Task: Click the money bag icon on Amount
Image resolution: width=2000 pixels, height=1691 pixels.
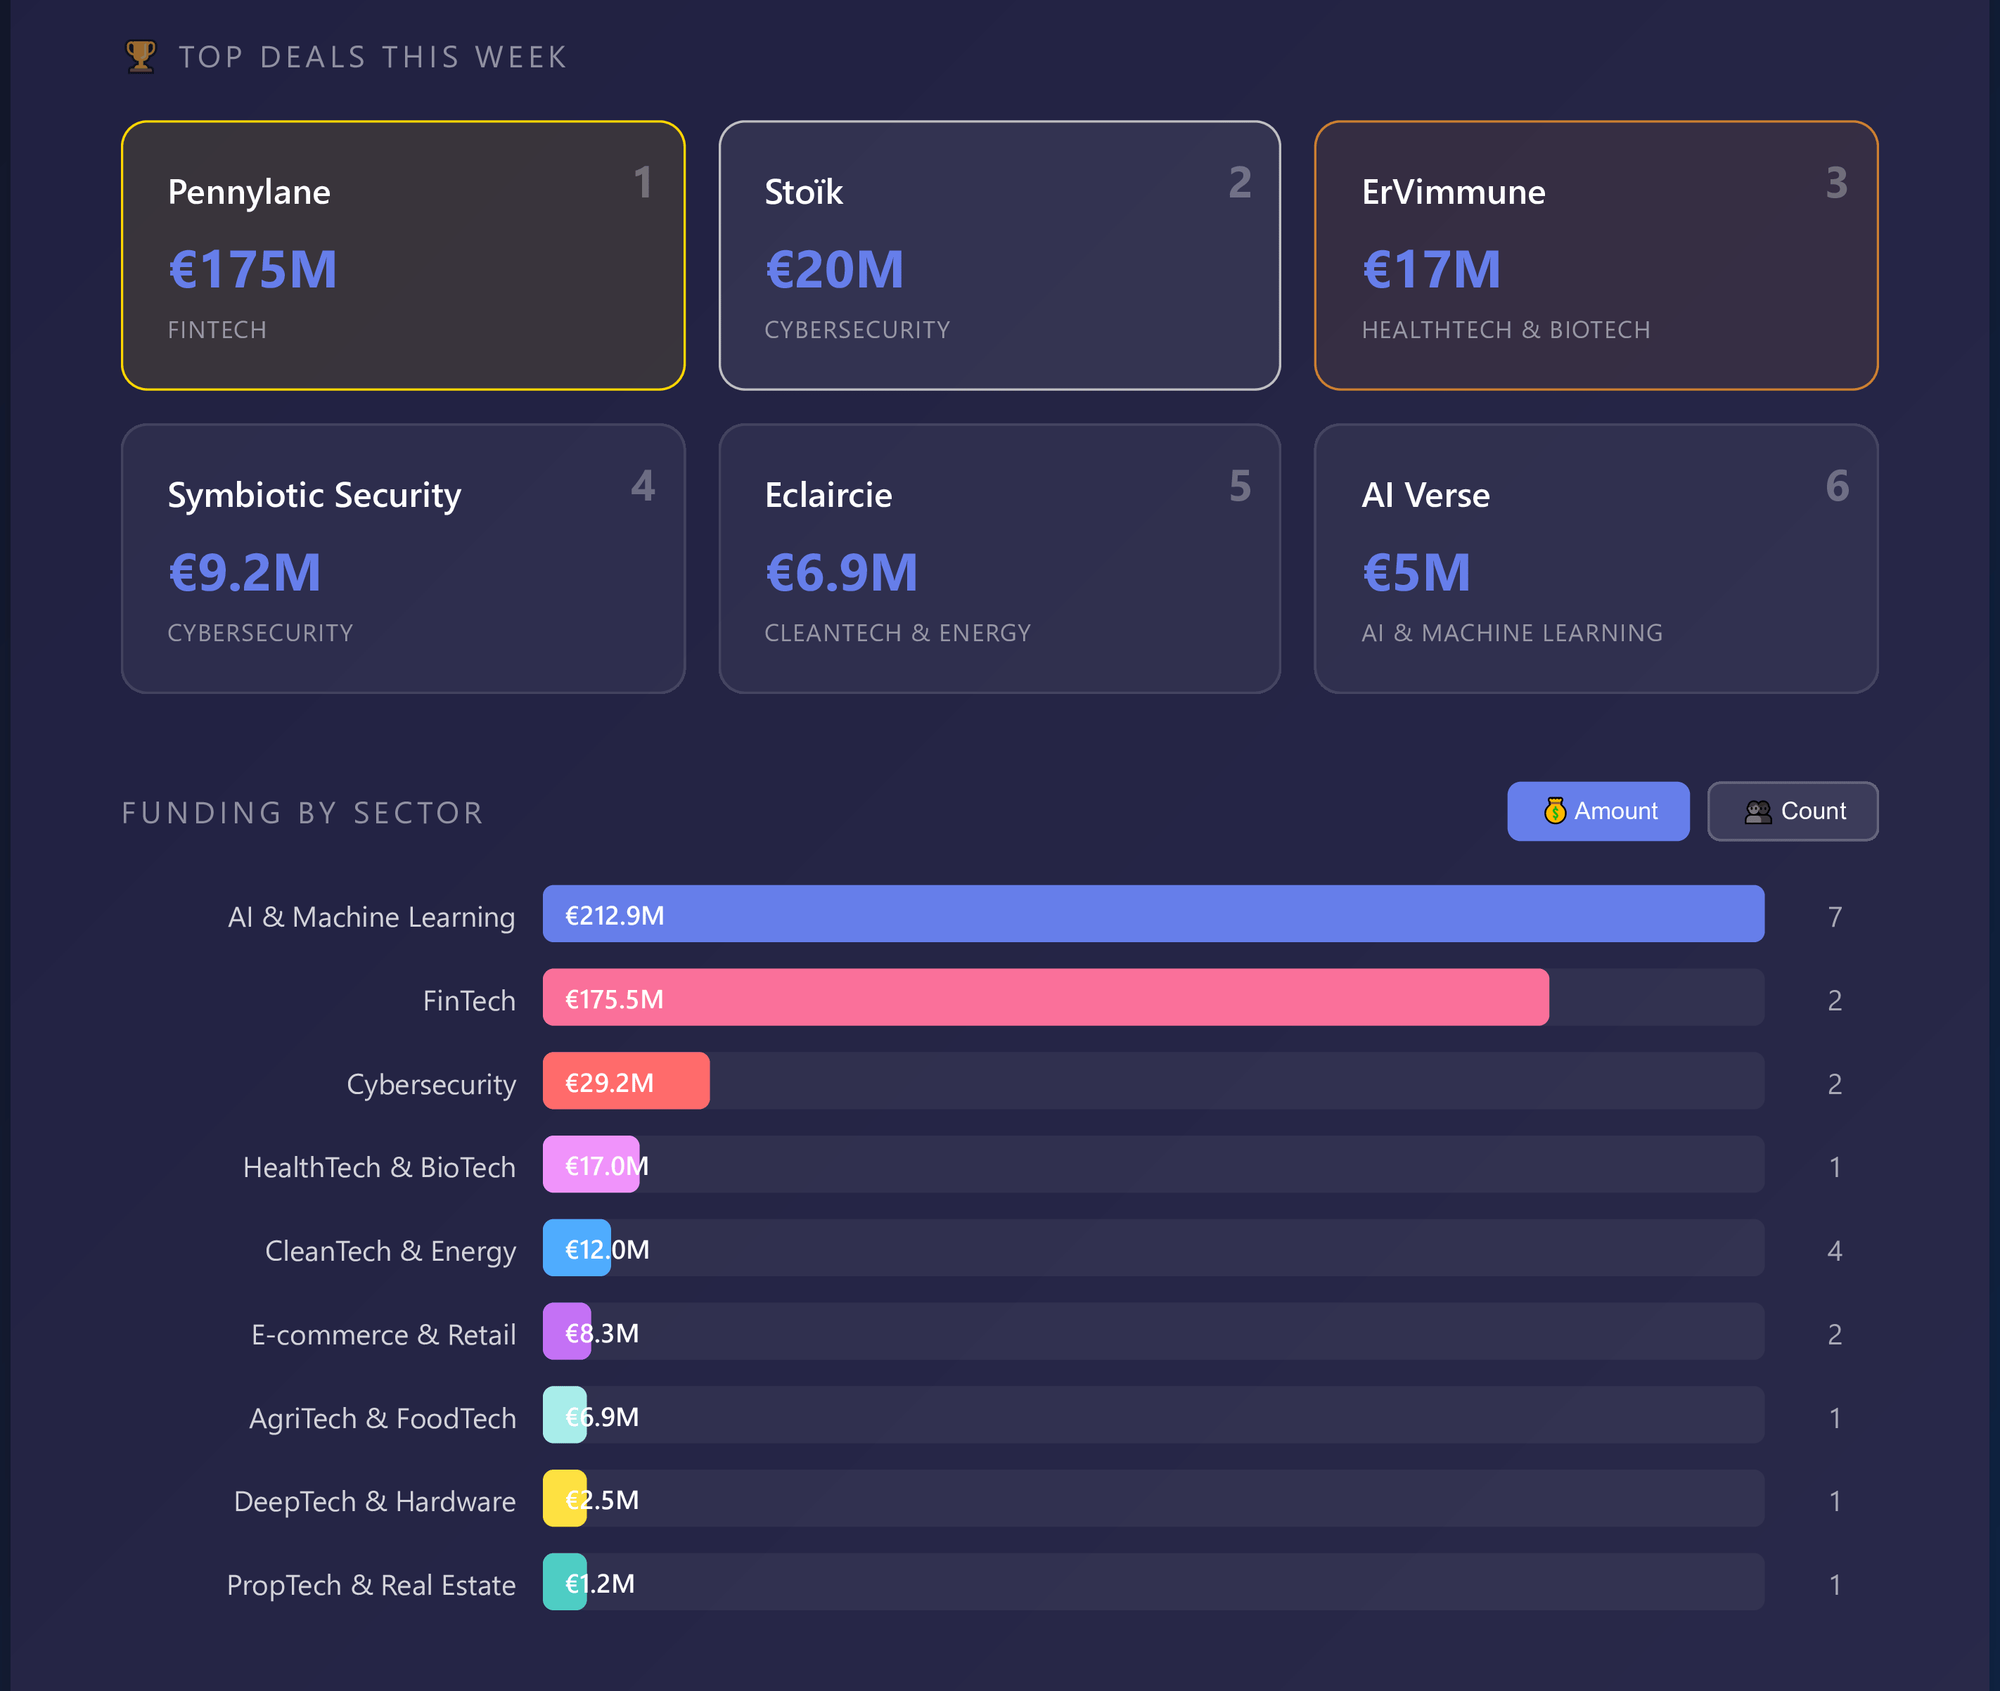Action: point(1554,811)
